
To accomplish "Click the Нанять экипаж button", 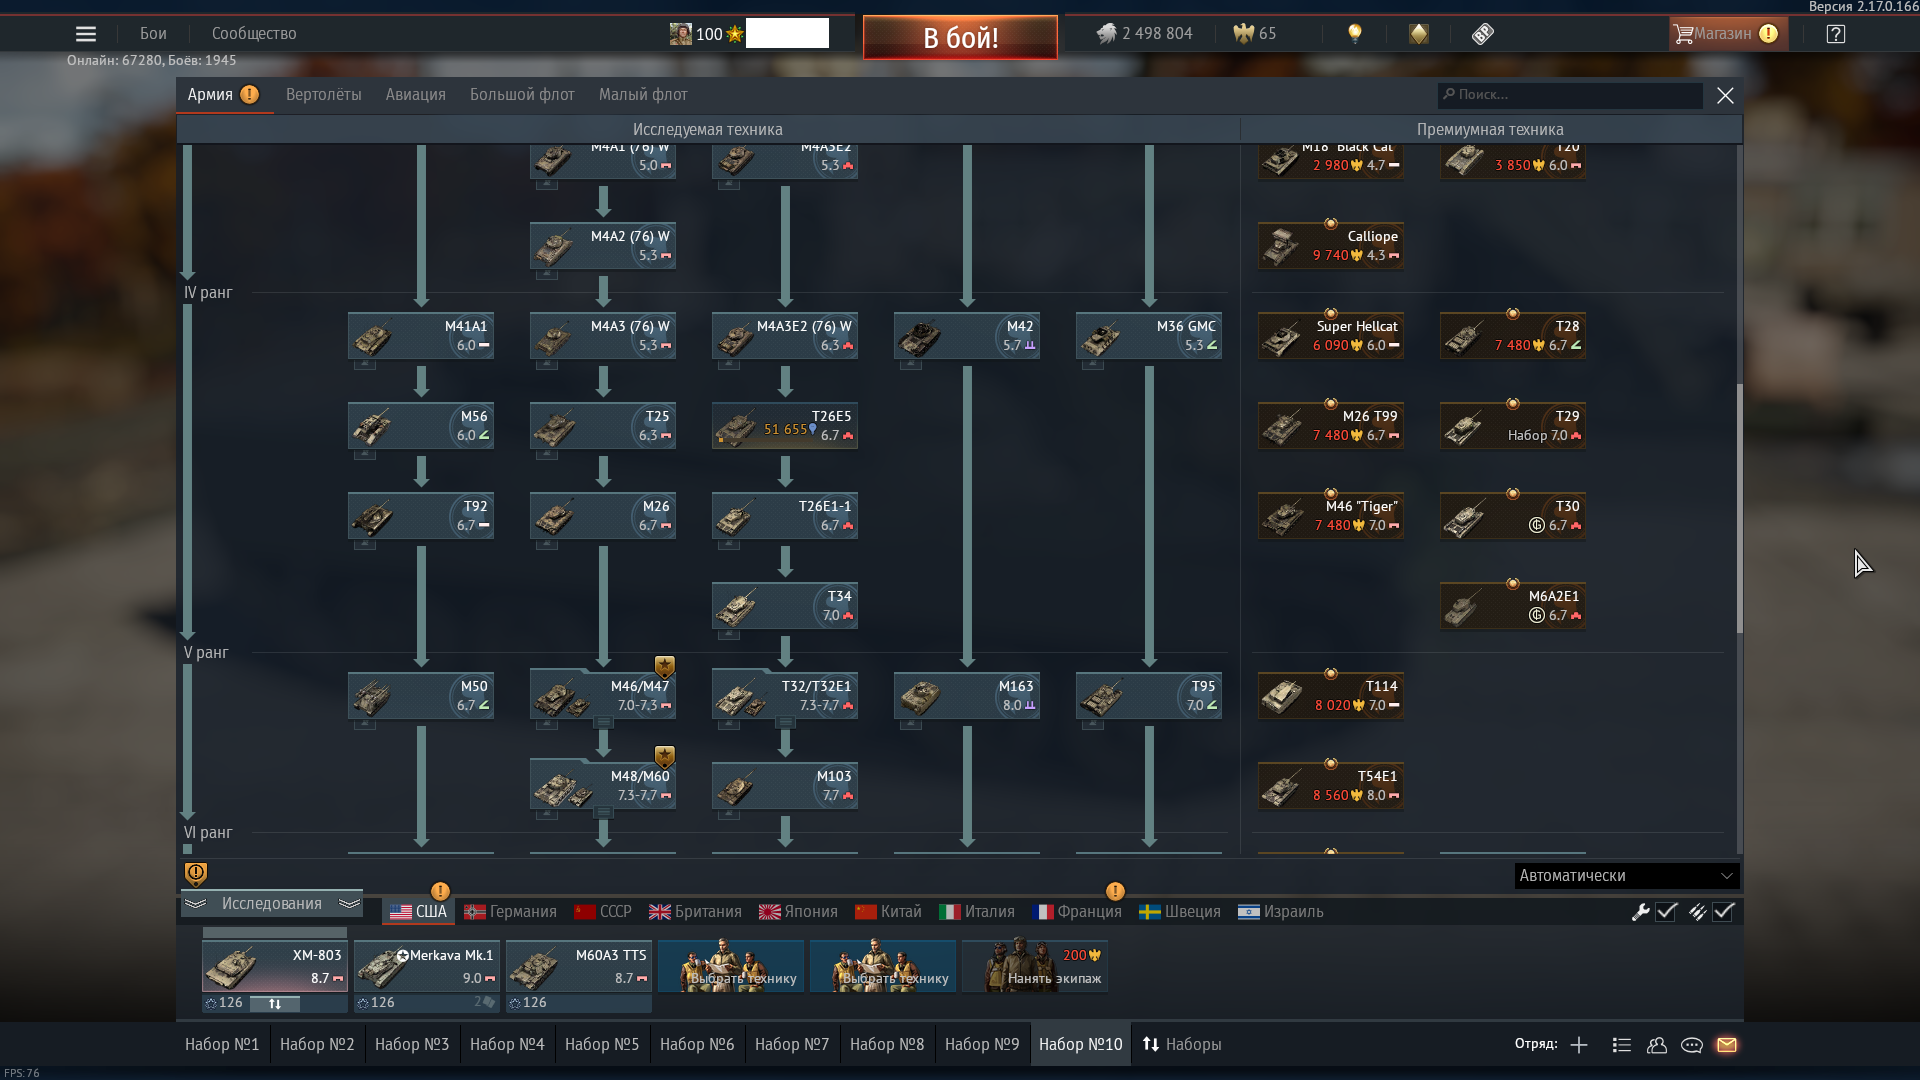I will click(1035, 966).
